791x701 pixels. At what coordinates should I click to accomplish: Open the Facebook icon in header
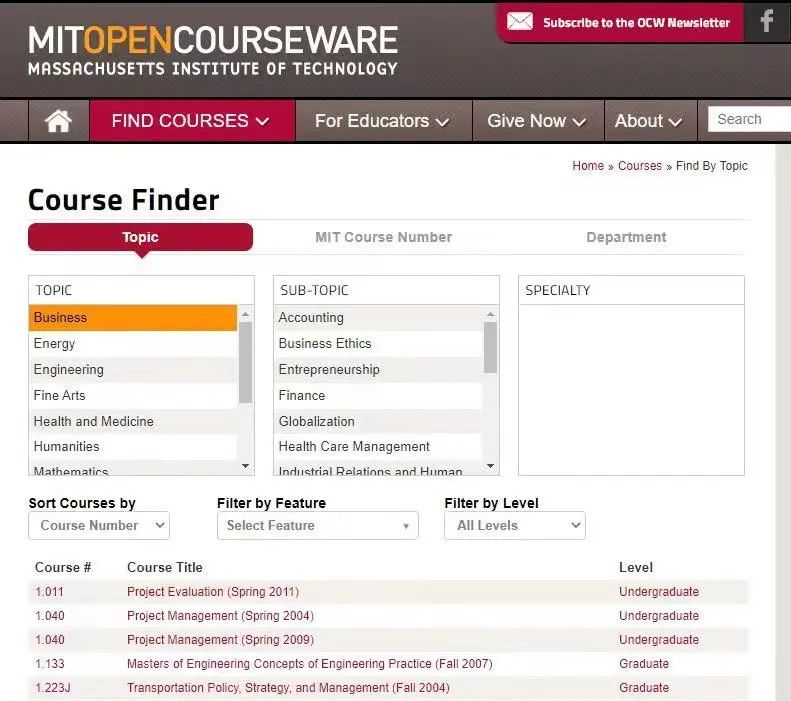[x=767, y=21]
